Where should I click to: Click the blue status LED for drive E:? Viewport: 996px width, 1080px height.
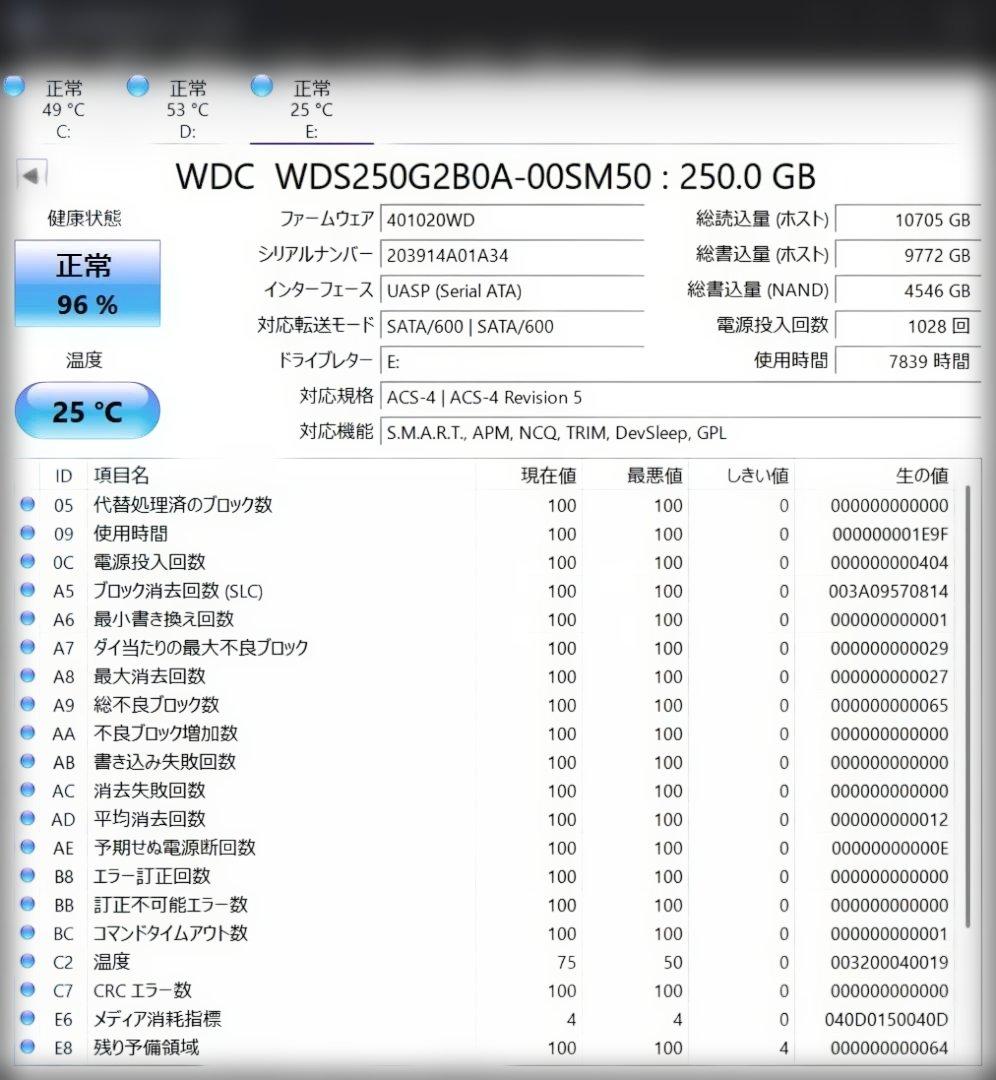262,86
